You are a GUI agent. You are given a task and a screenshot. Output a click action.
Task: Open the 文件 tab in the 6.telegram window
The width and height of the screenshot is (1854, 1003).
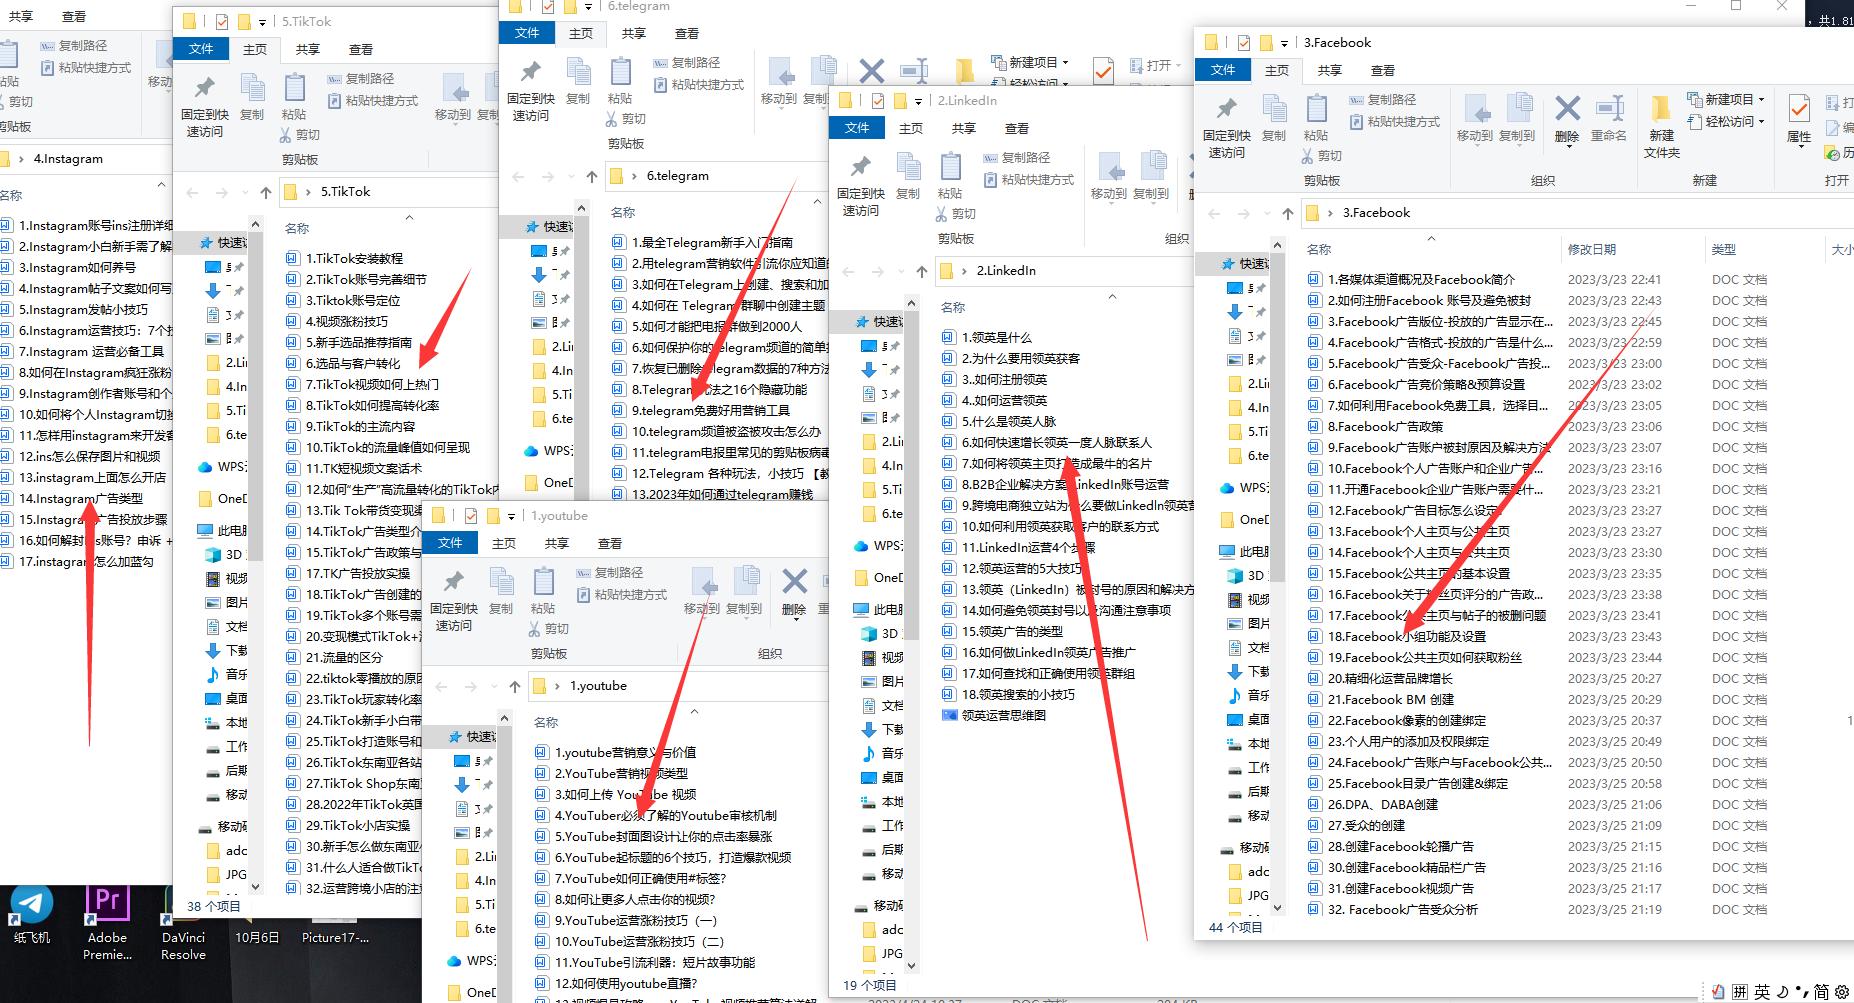(527, 33)
